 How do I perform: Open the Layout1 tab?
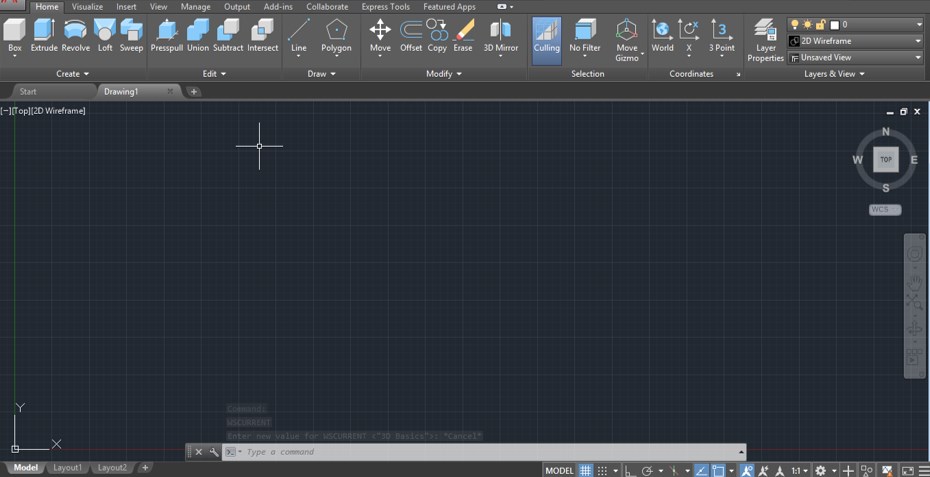click(x=67, y=468)
